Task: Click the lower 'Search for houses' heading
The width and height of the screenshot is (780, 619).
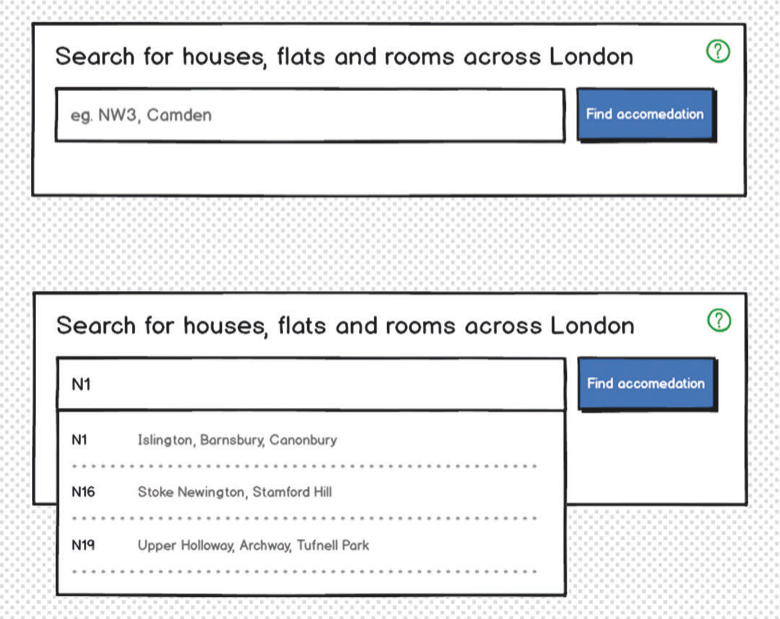Action: [x=345, y=326]
